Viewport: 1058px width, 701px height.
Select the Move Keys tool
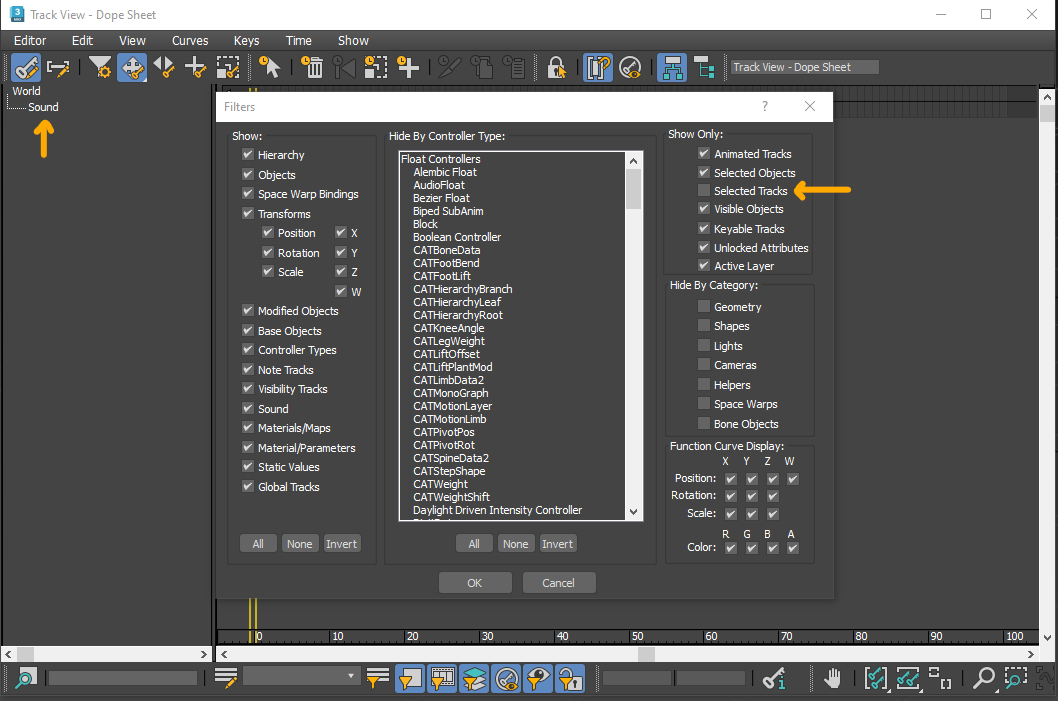(131, 67)
